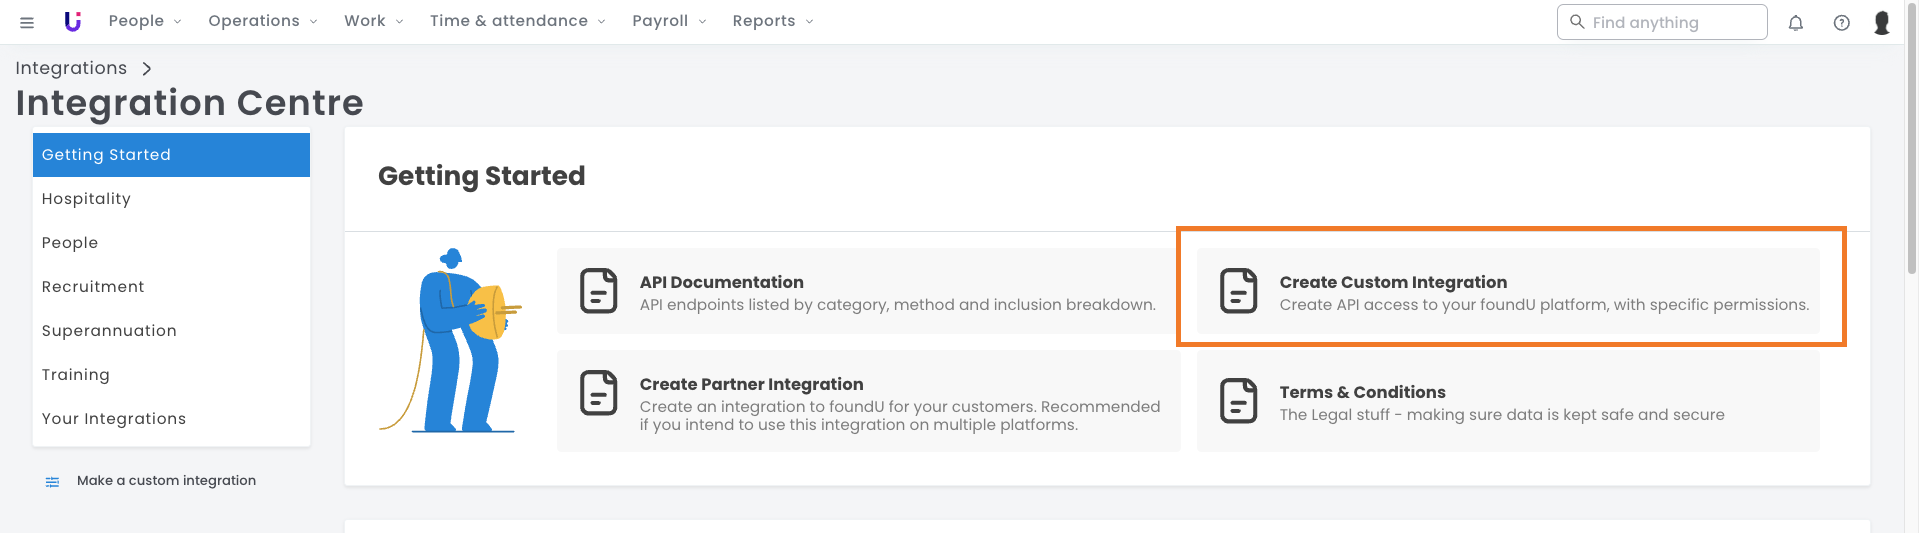Expand the People dropdown menu
1919x533 pixels.
tap(144, 21)
